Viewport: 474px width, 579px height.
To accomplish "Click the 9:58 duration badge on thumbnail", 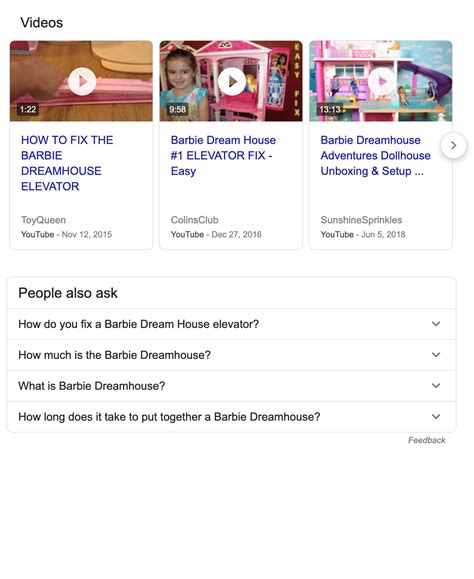I will coord(178,109).
